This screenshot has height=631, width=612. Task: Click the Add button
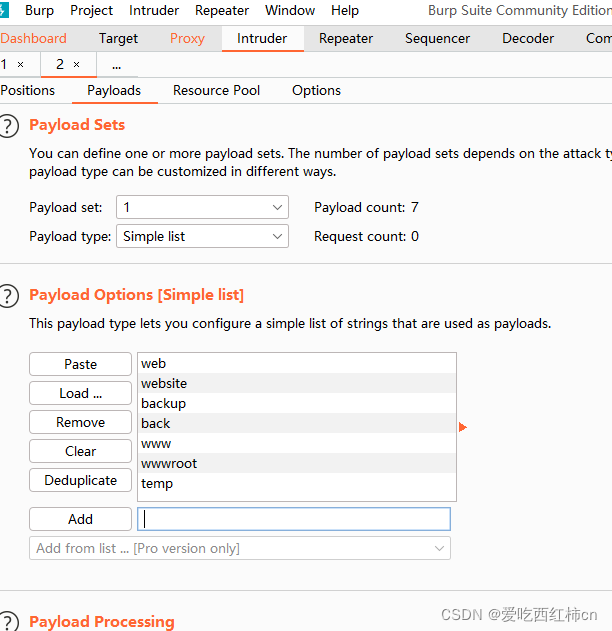point(80,519)
